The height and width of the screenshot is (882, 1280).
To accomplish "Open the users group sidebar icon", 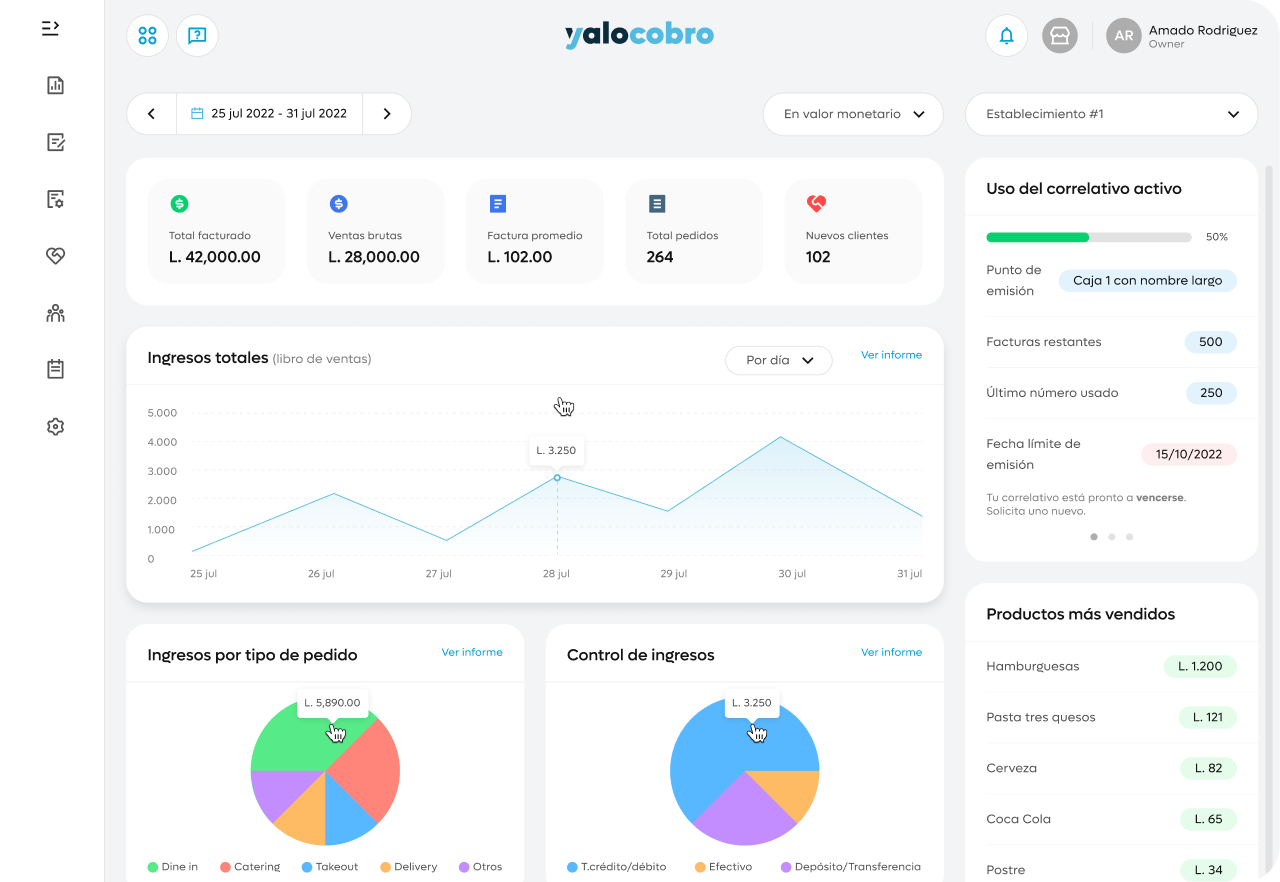I will (x=55, y=313).
